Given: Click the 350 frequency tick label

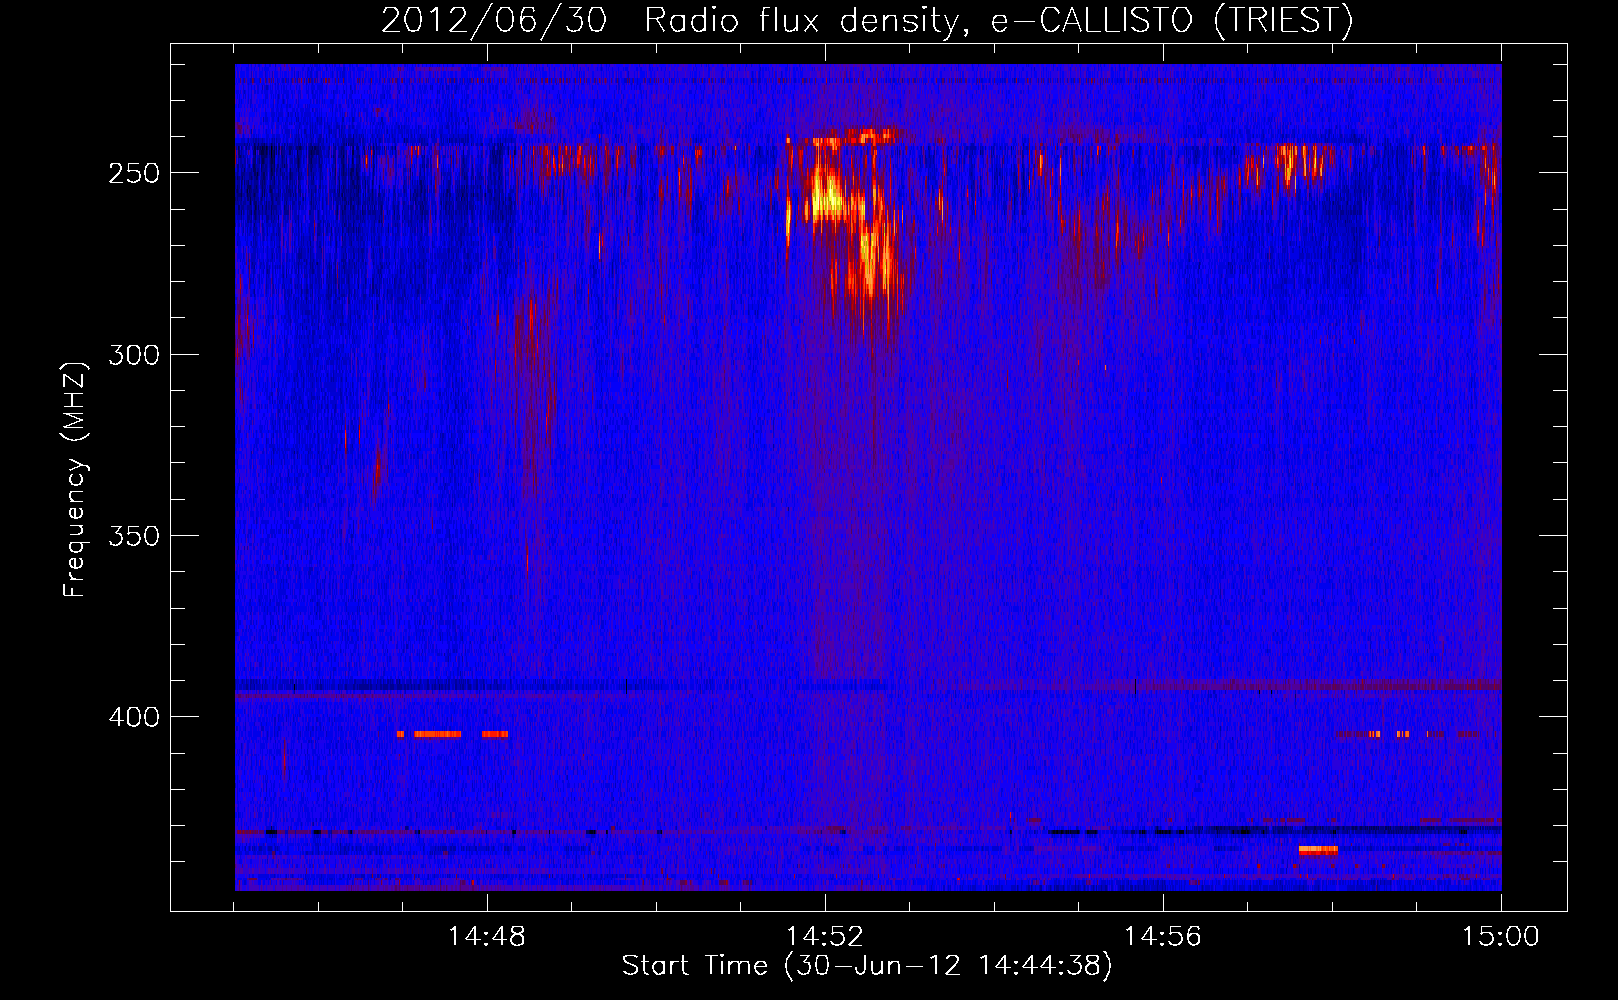Looking at the screenshot, I should (134, 536).
